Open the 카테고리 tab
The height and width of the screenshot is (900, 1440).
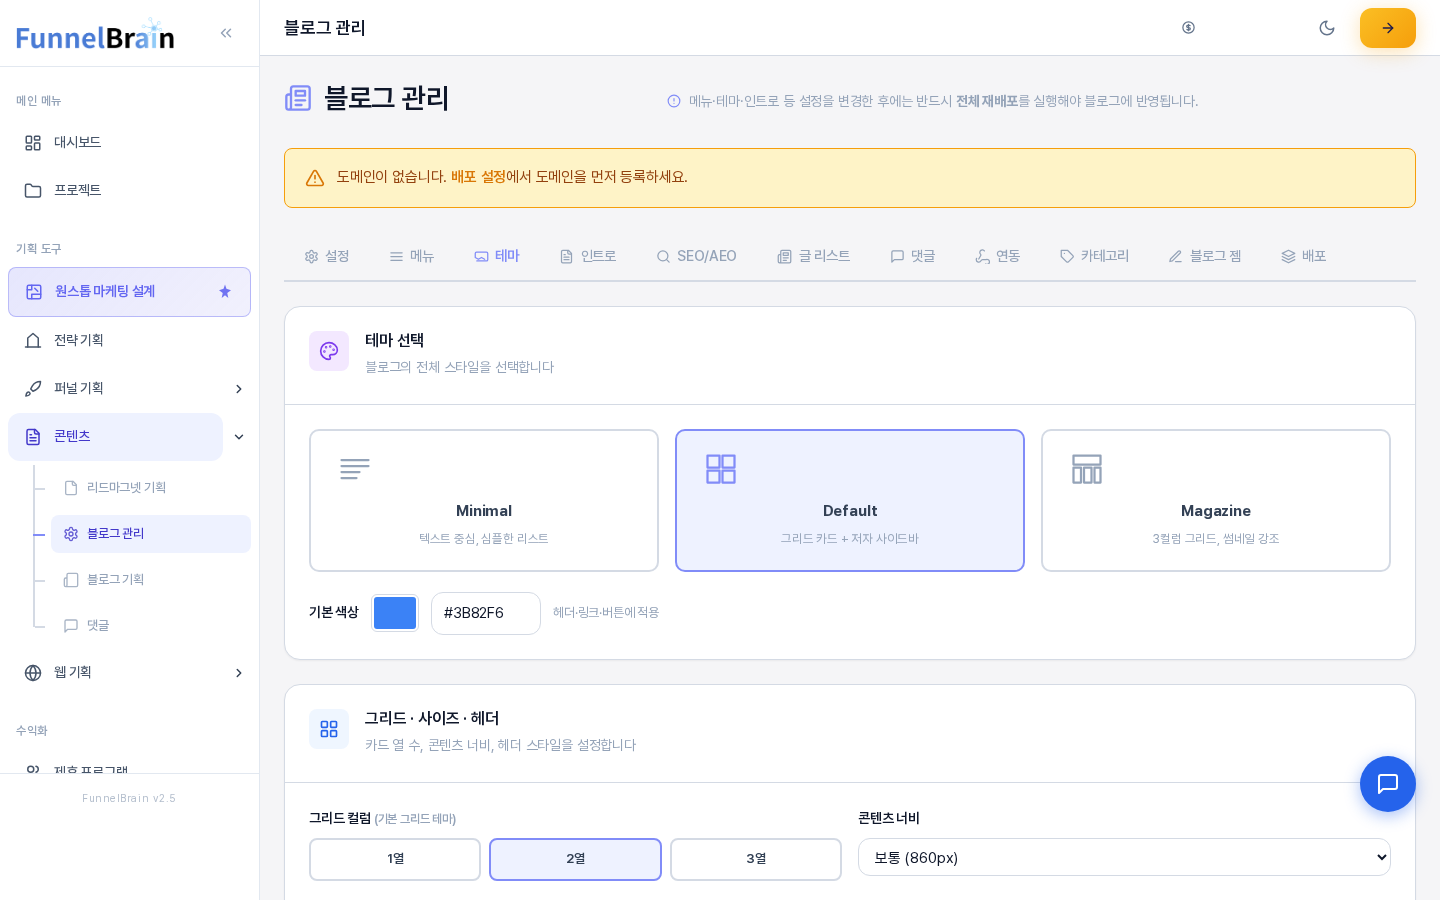(x=1095, y=256)
